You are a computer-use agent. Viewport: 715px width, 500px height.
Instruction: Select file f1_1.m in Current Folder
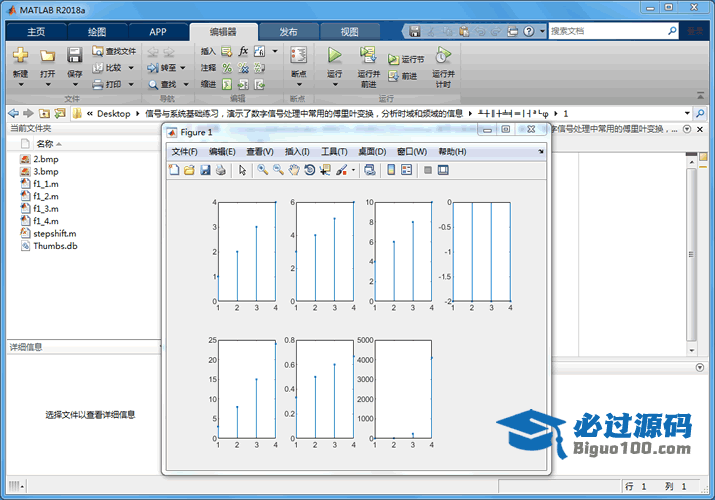point(46,184)
